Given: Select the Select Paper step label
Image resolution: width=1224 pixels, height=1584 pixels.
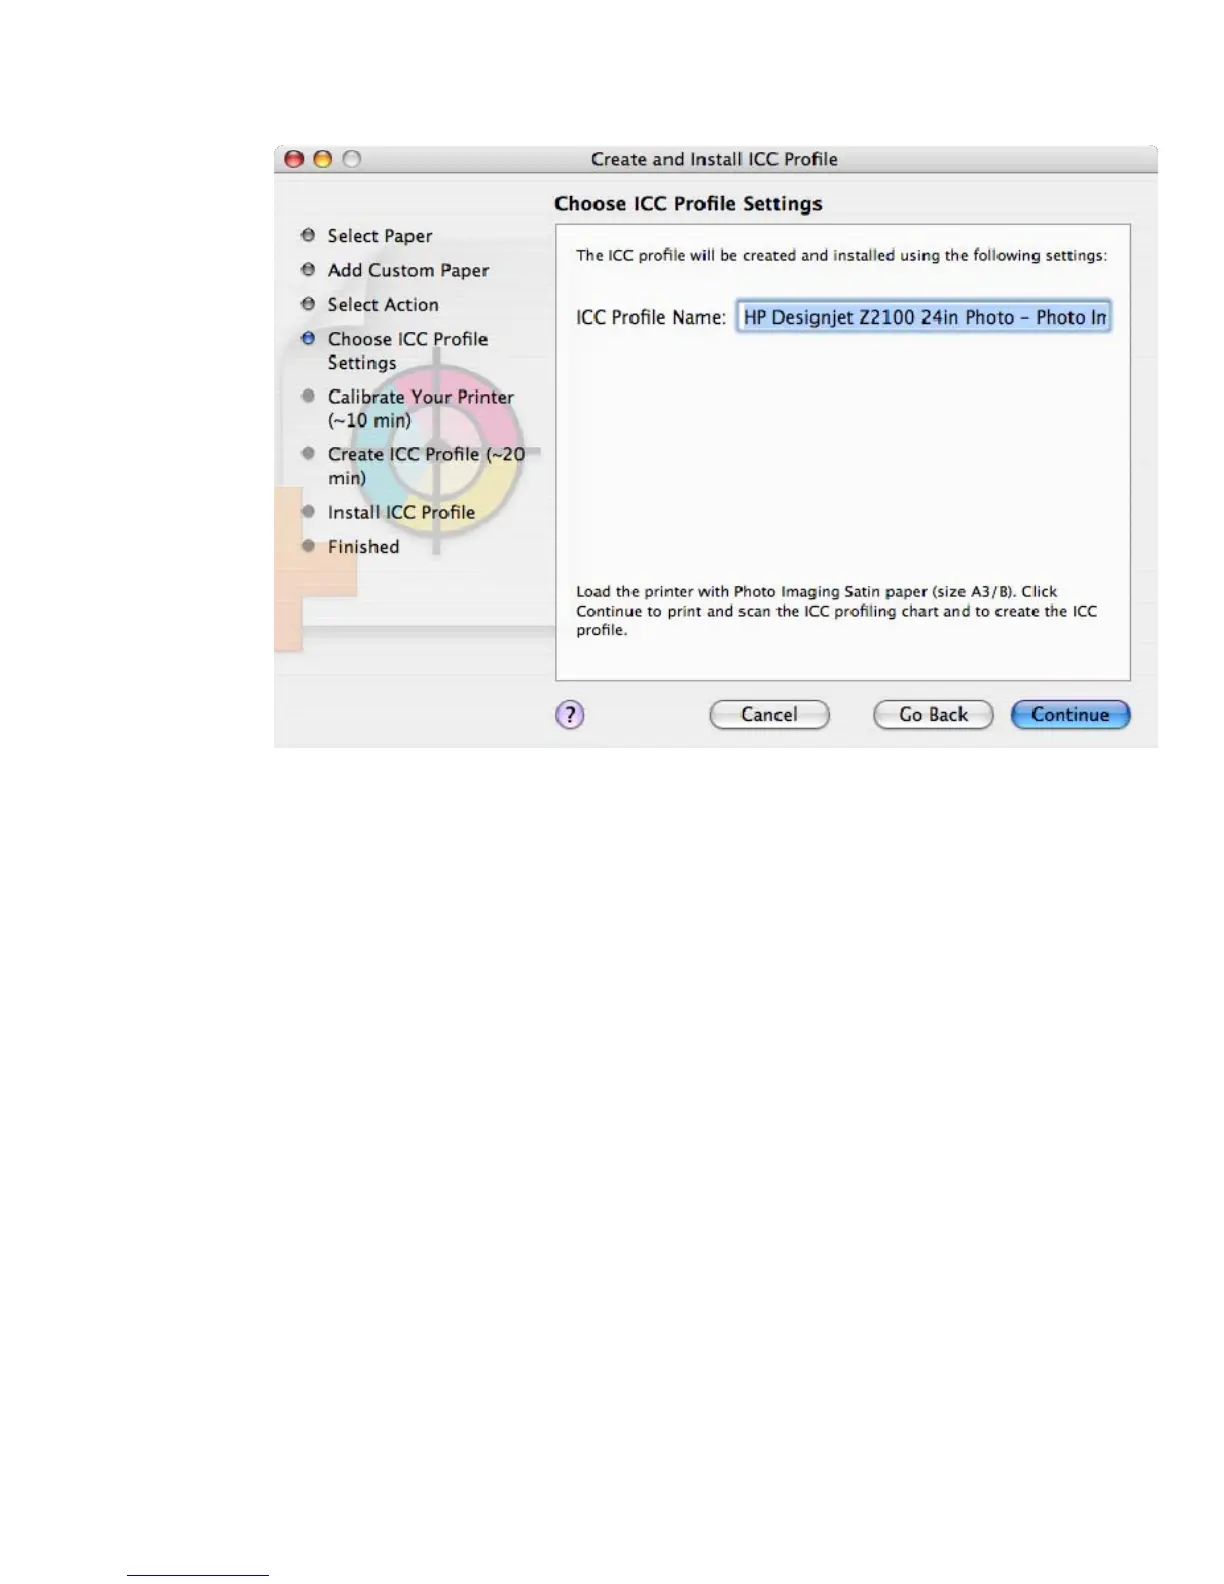Looking at the screenshot, I should pyautogui.click(x=380, y=236).
